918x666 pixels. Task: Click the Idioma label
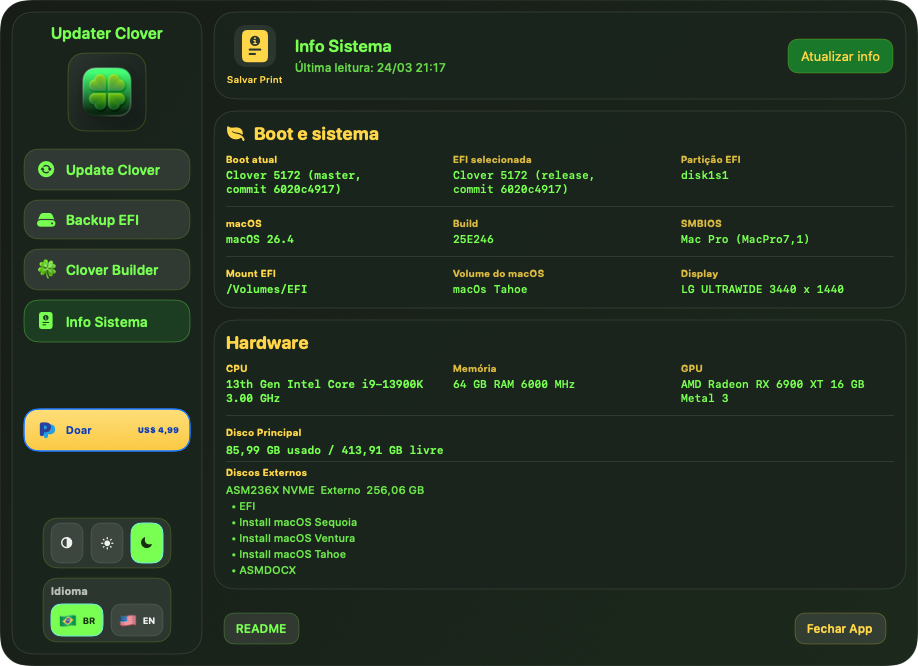tap(69, 591)
